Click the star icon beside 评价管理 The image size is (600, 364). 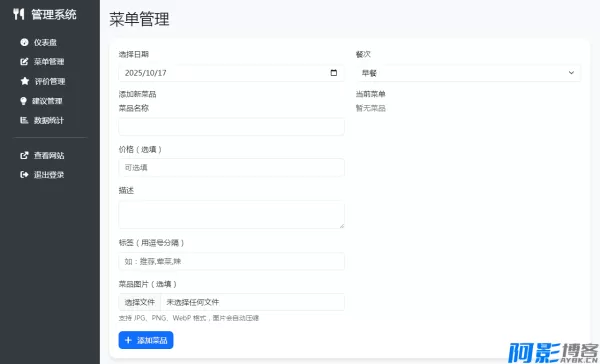point(24,81)
